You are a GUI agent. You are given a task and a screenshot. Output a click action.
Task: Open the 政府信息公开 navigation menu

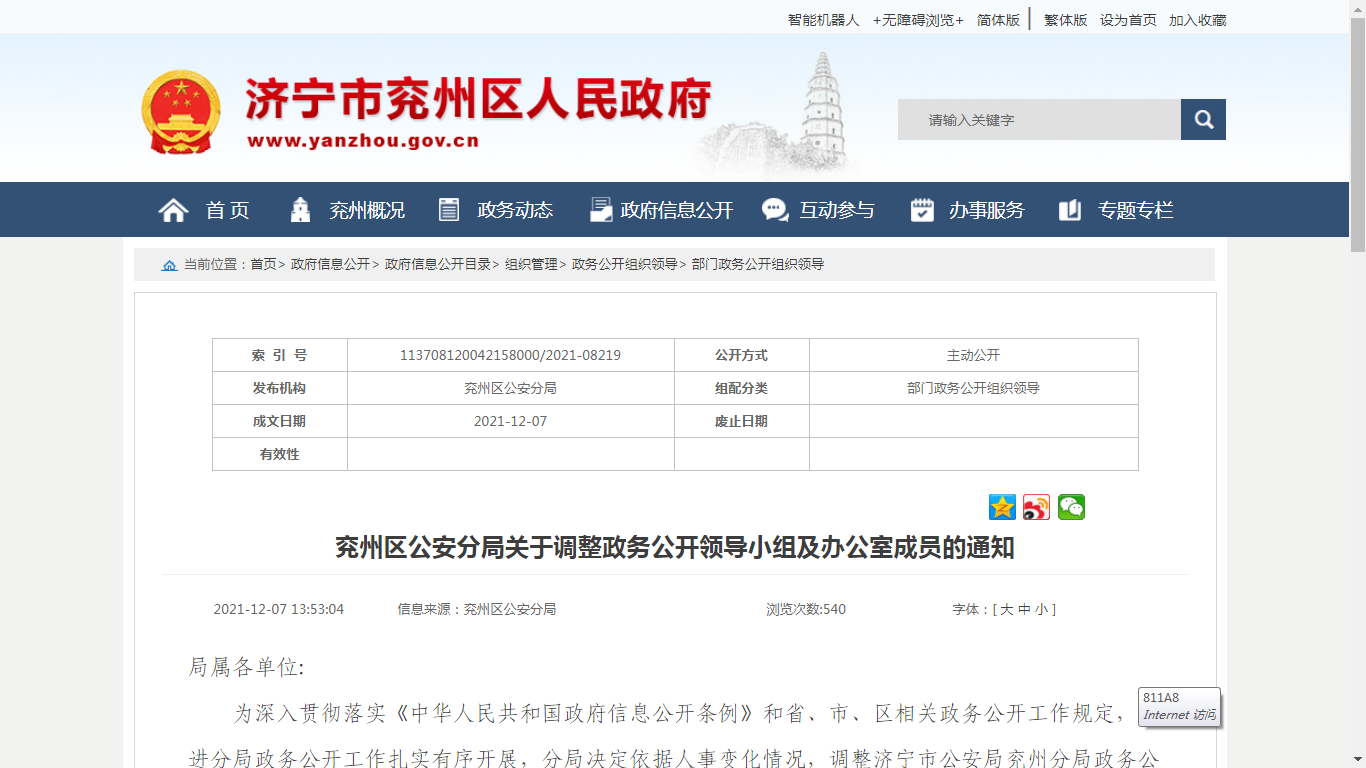(676, 210)
